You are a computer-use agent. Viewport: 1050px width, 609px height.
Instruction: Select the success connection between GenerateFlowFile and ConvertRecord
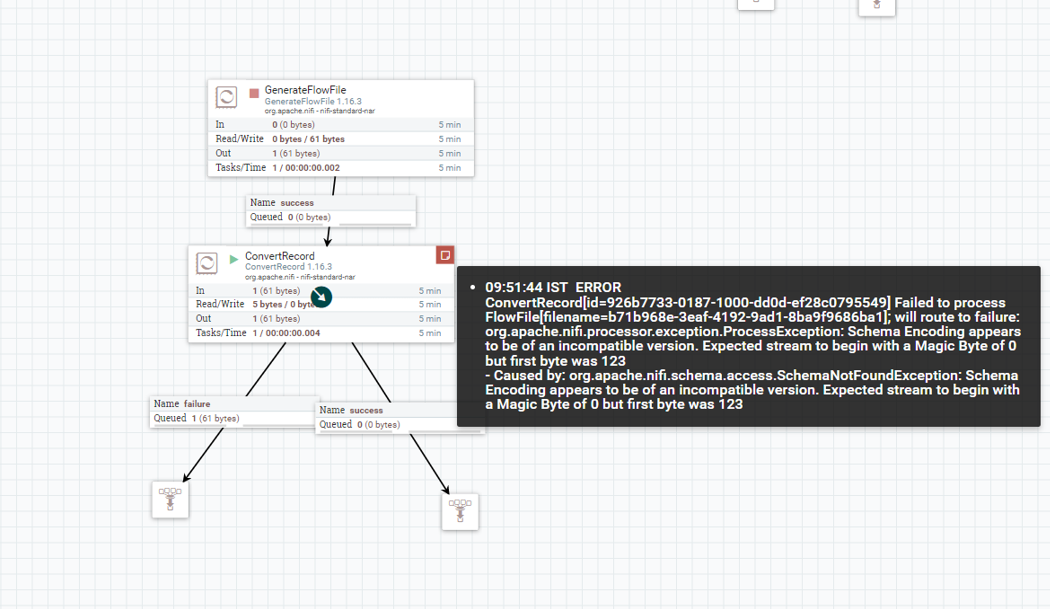[x=331, y=210]
